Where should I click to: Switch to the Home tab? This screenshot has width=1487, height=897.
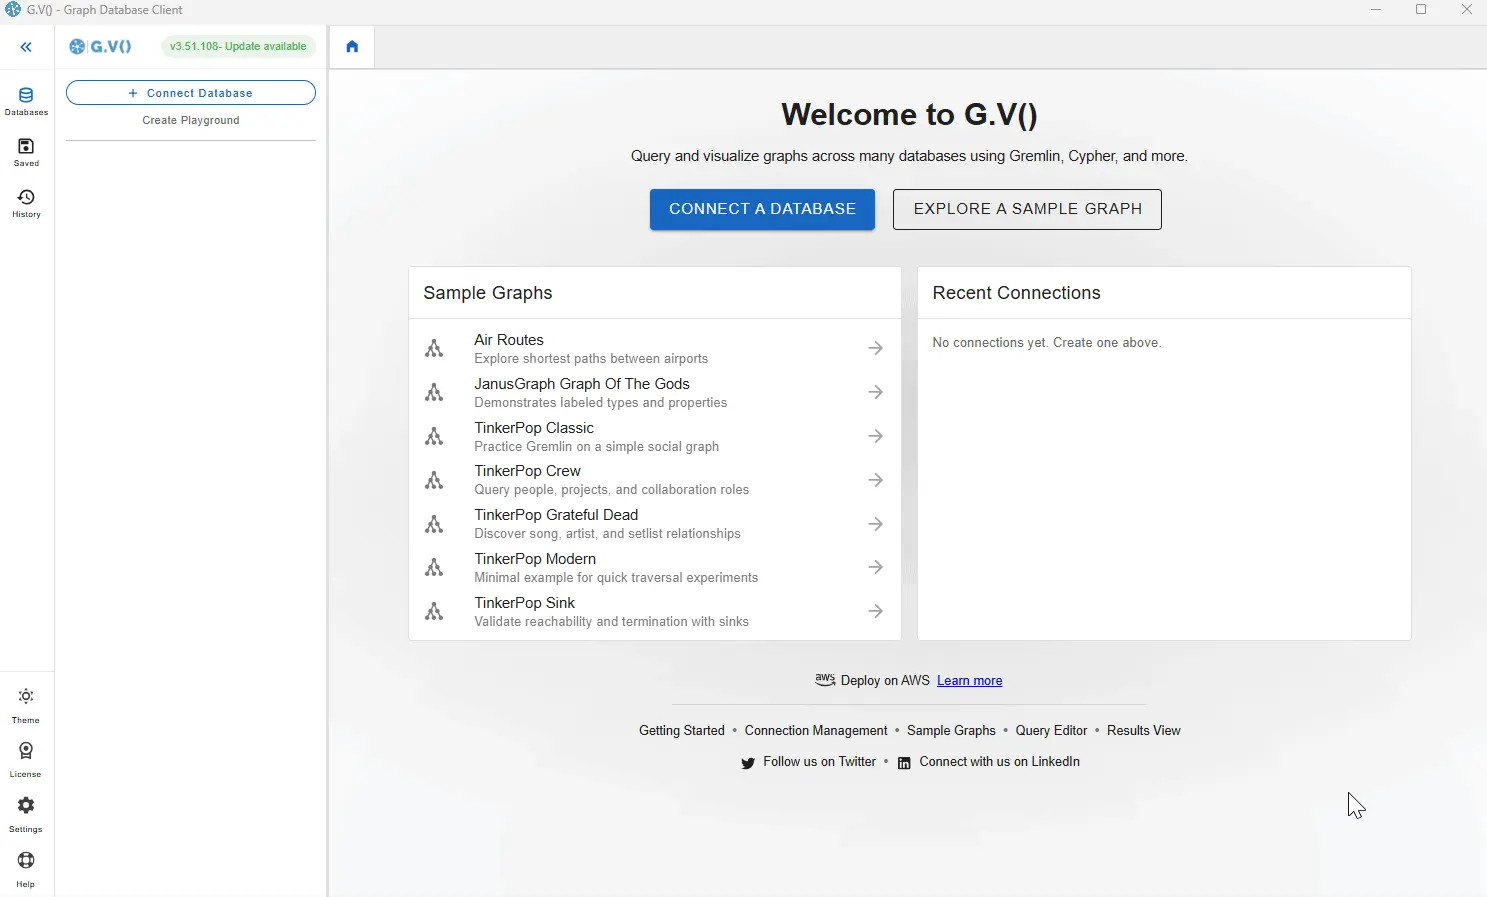[x=351, y=46]
